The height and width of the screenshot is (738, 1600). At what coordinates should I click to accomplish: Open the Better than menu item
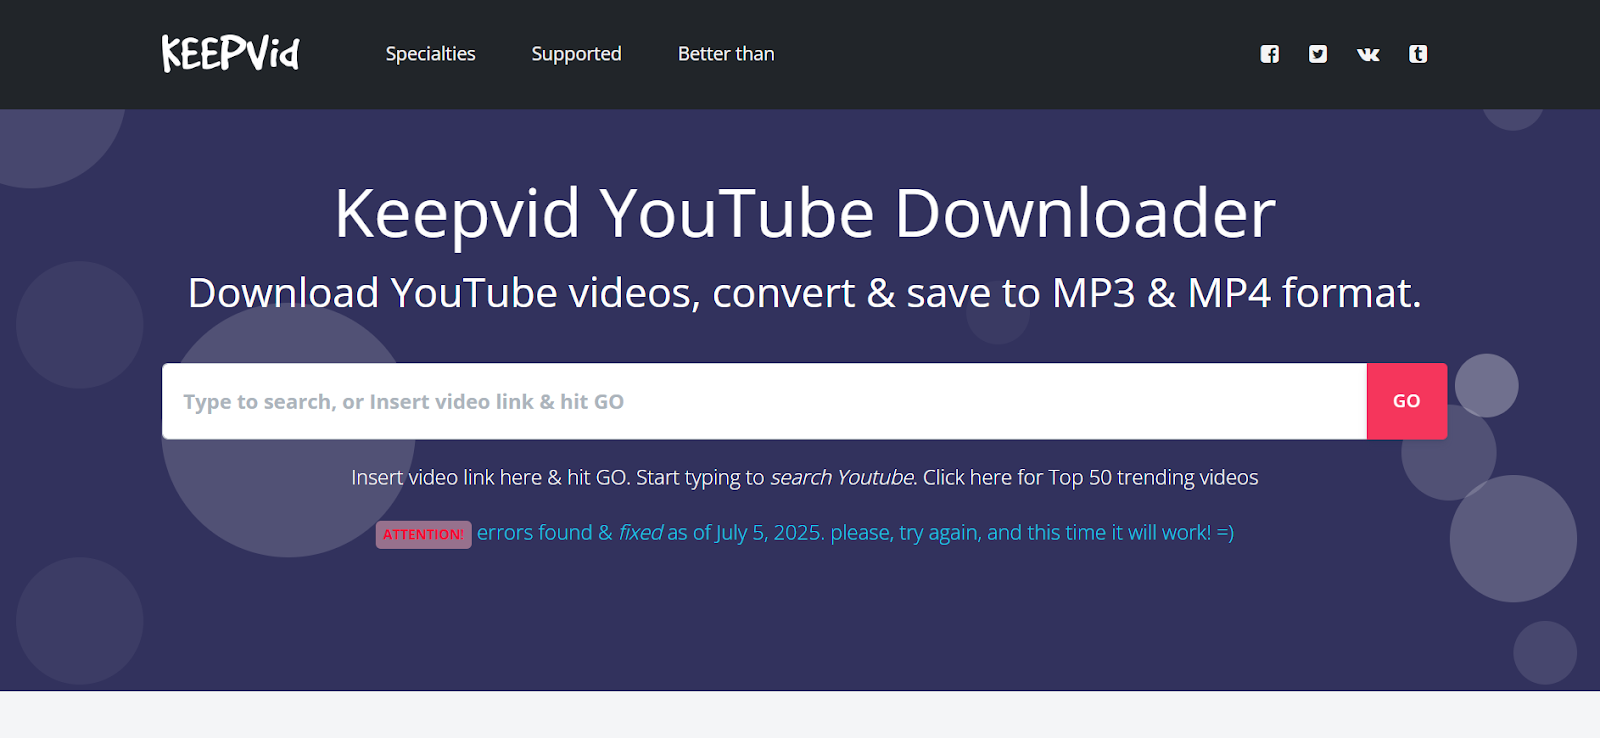click(x=726, y=54)
